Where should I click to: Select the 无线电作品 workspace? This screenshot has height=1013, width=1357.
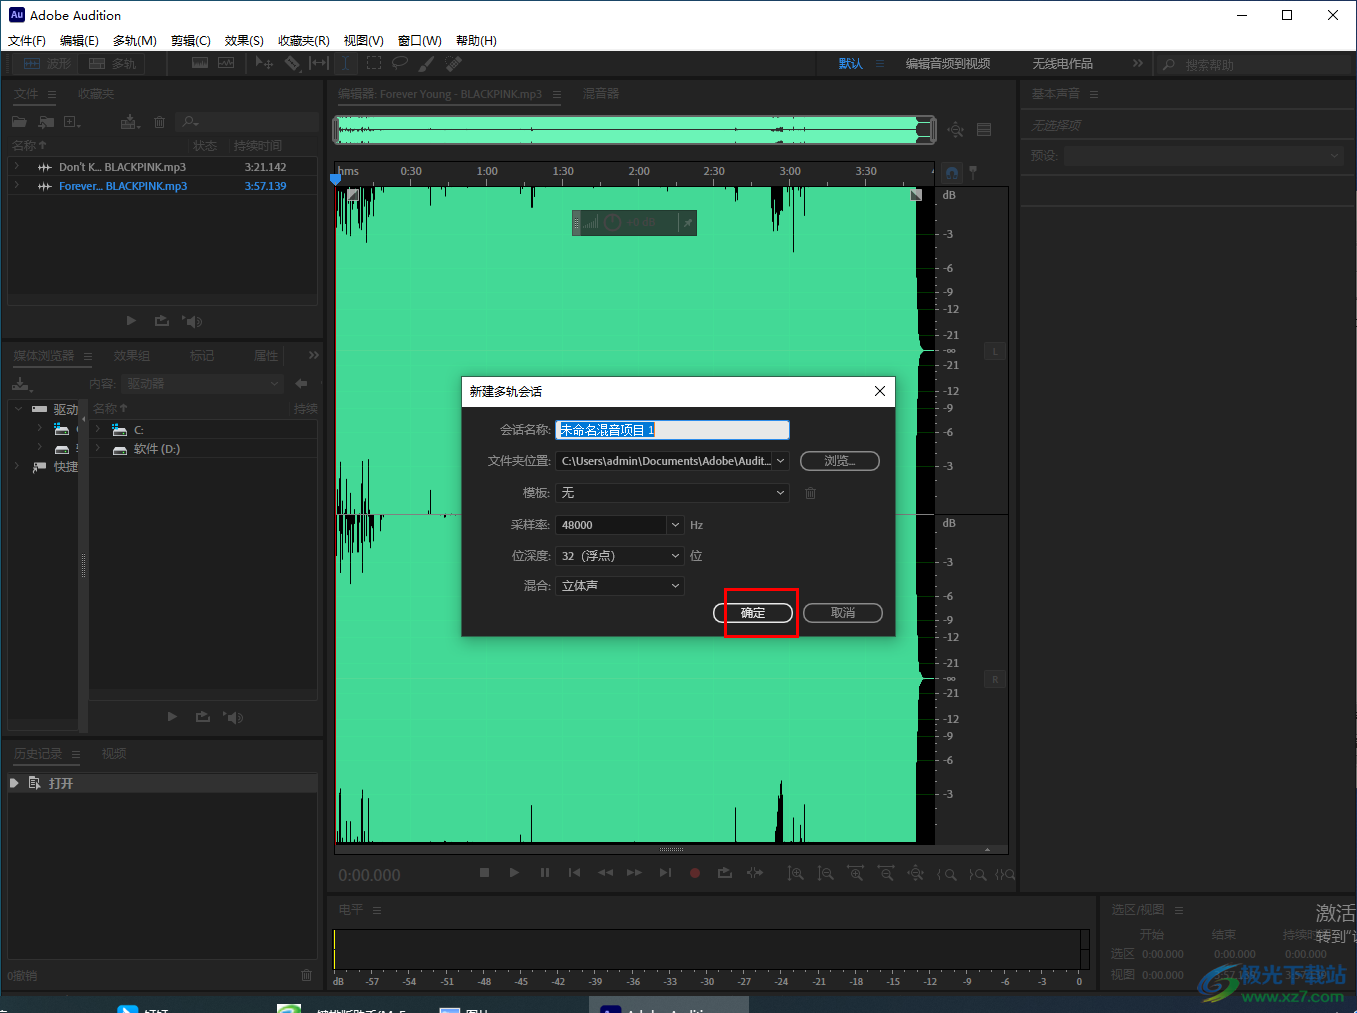tap(1063, 64)
